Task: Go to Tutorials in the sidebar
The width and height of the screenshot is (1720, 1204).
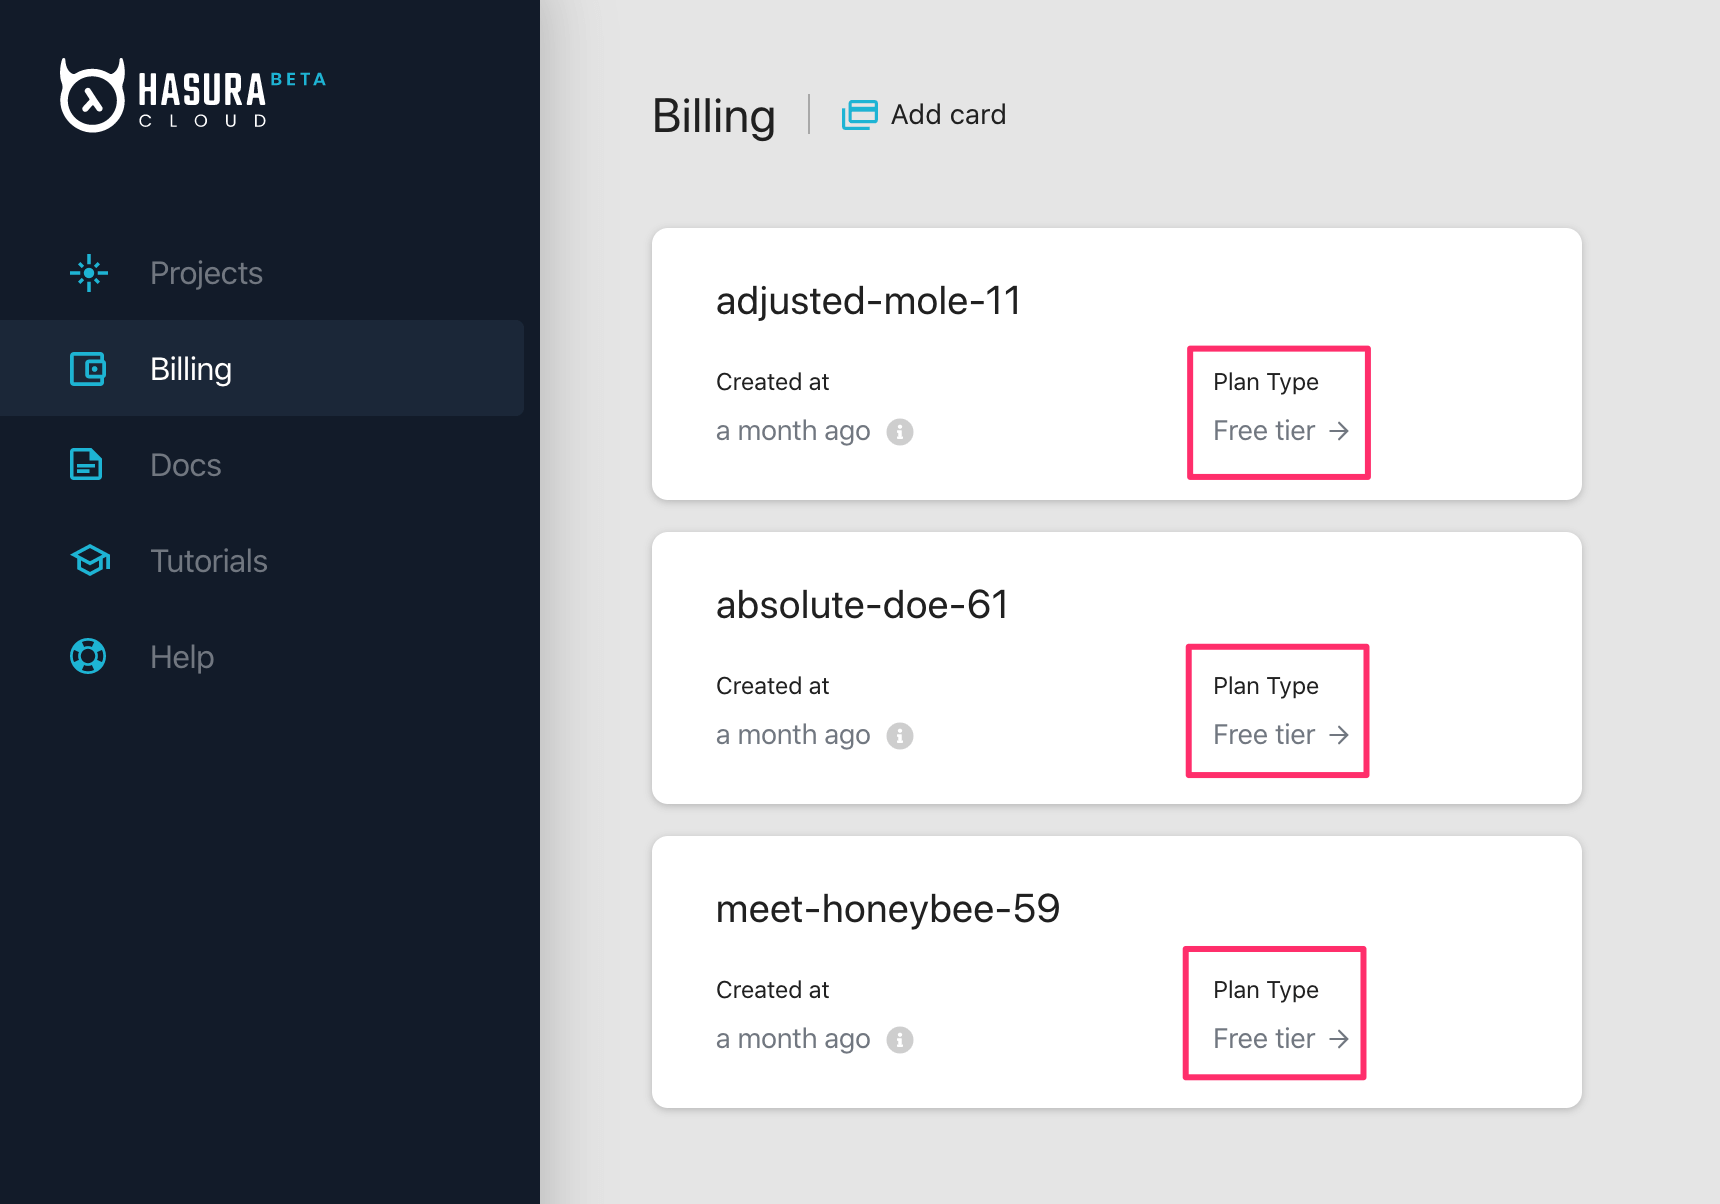Action: click(208, 561)
